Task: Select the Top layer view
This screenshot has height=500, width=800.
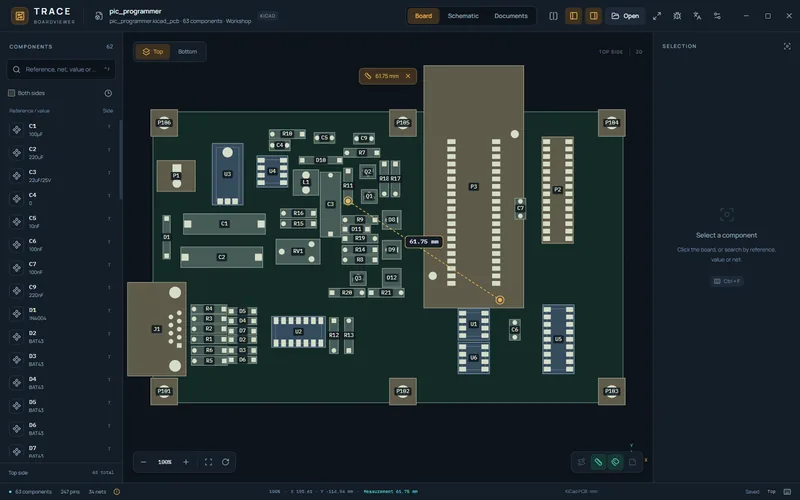Action: point(153,52)
